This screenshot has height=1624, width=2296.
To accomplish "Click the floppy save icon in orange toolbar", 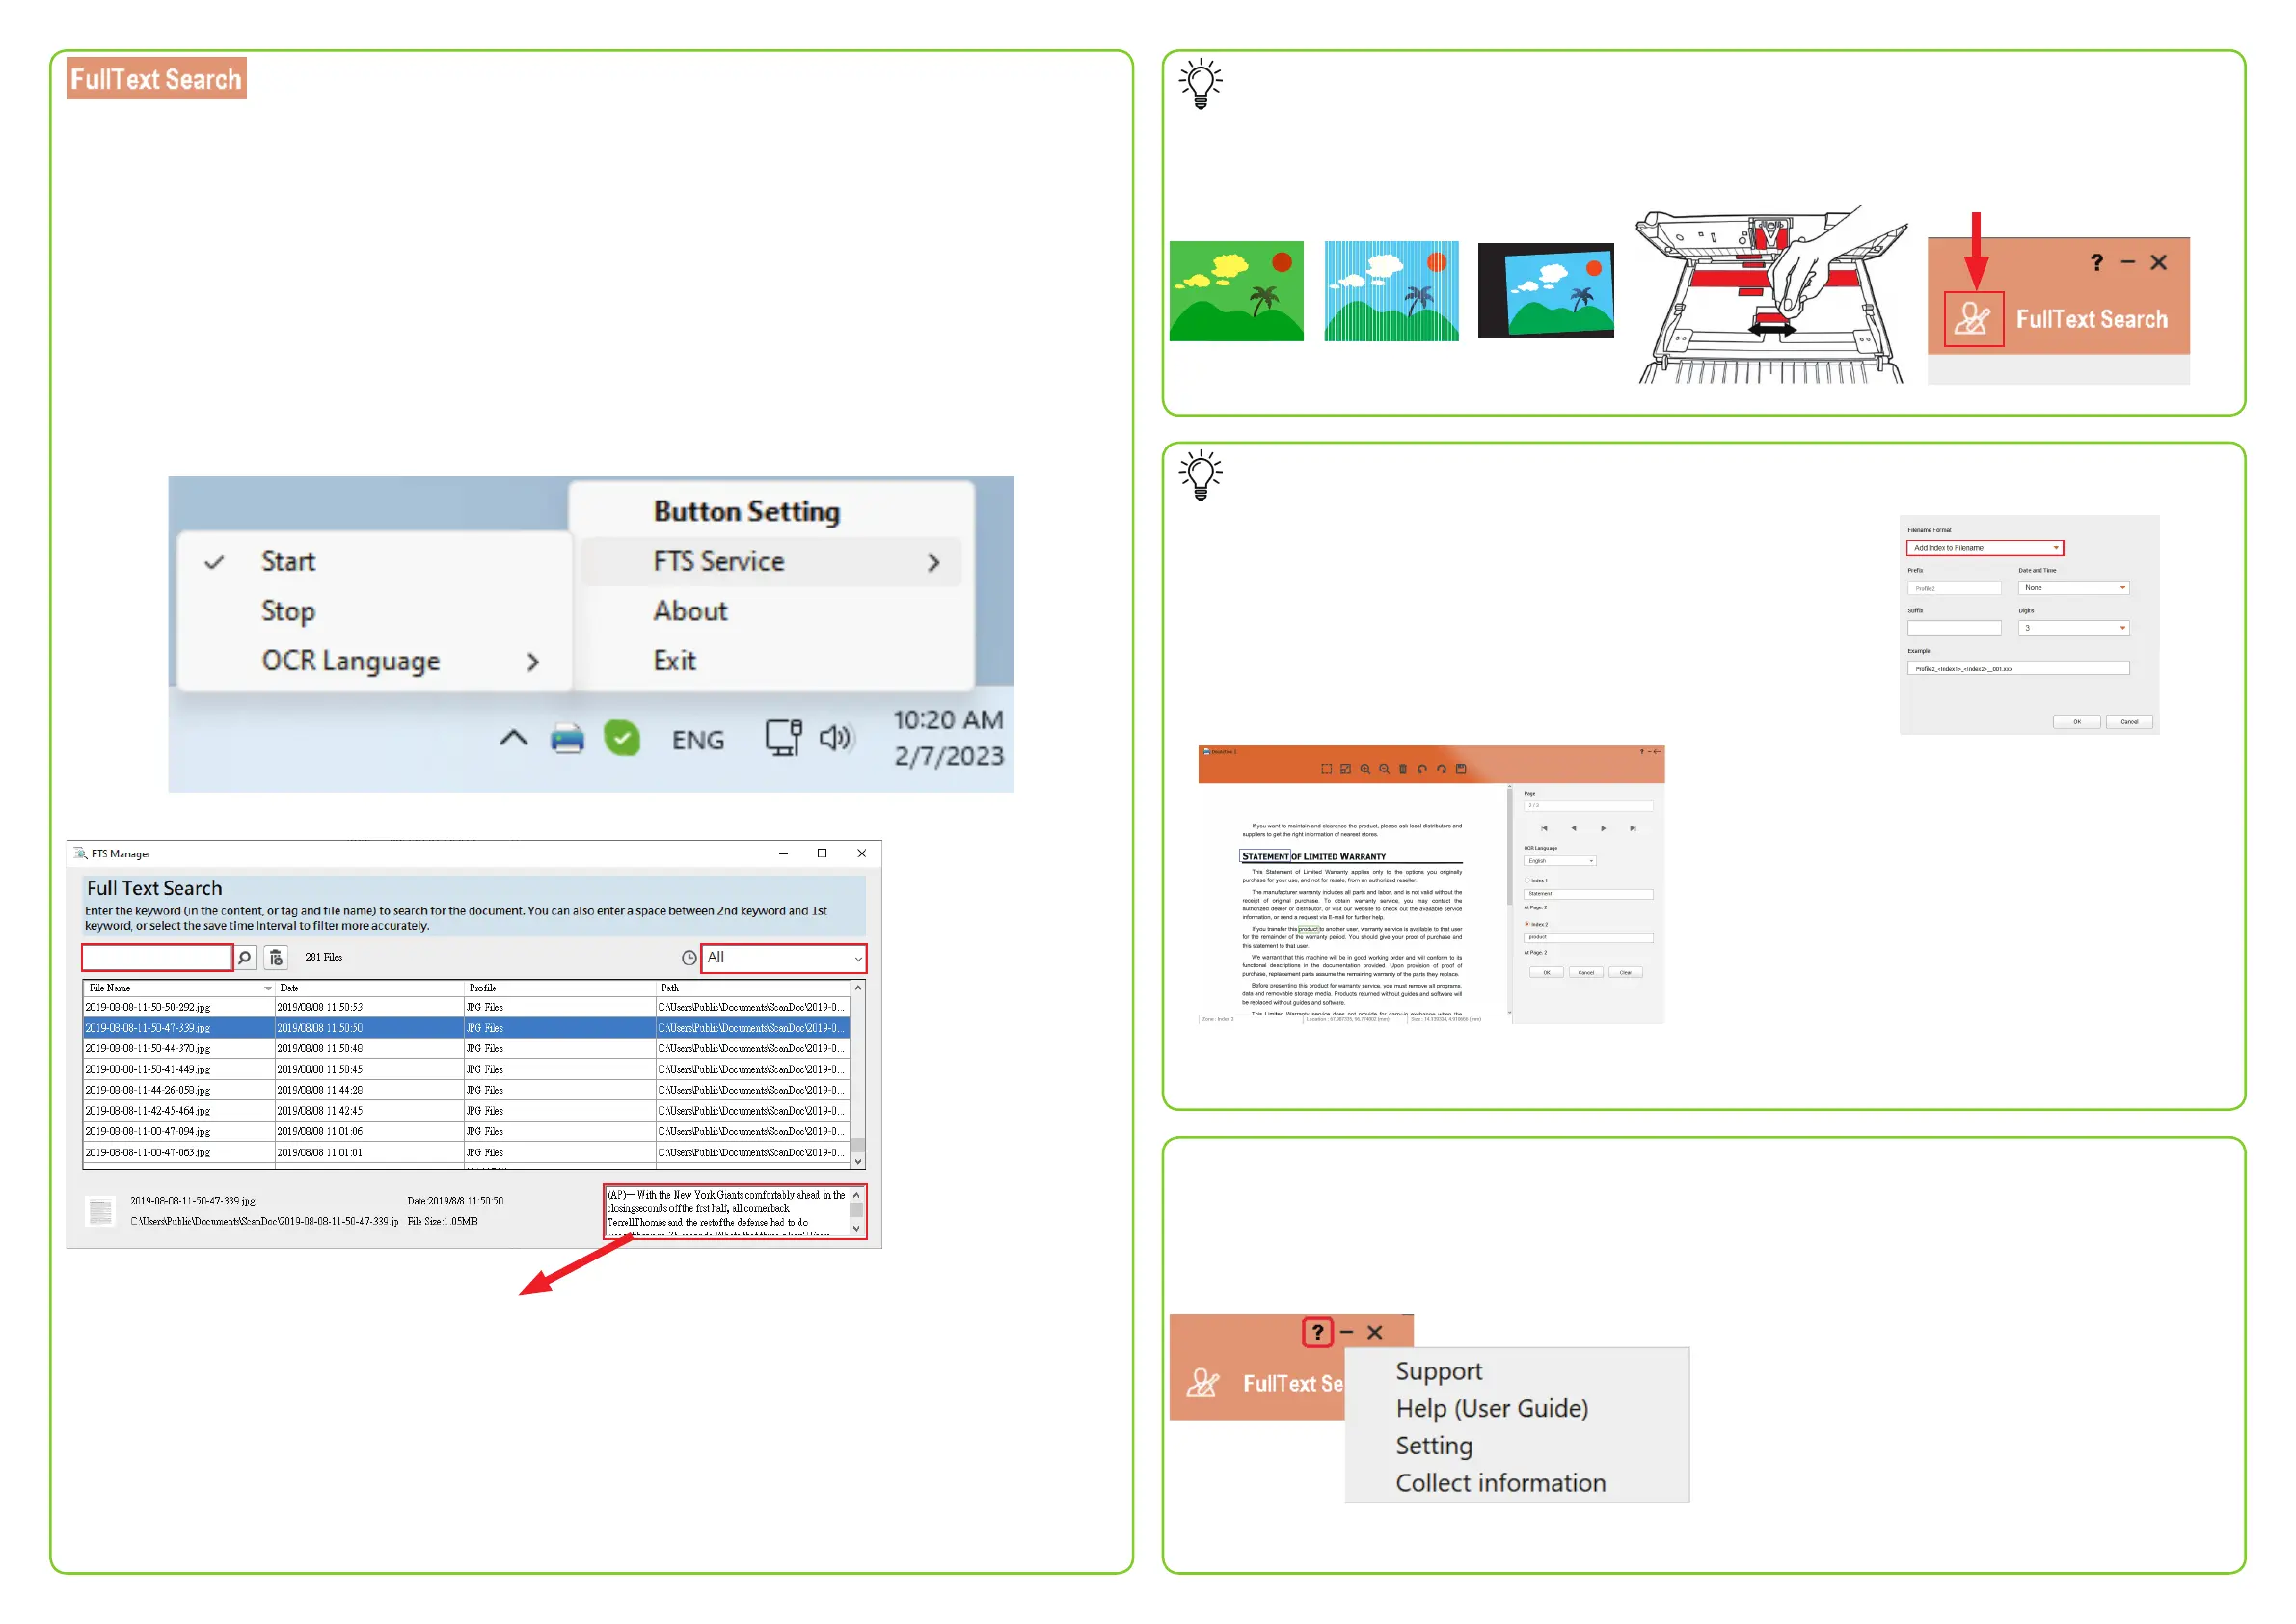I will (1460, 769).
